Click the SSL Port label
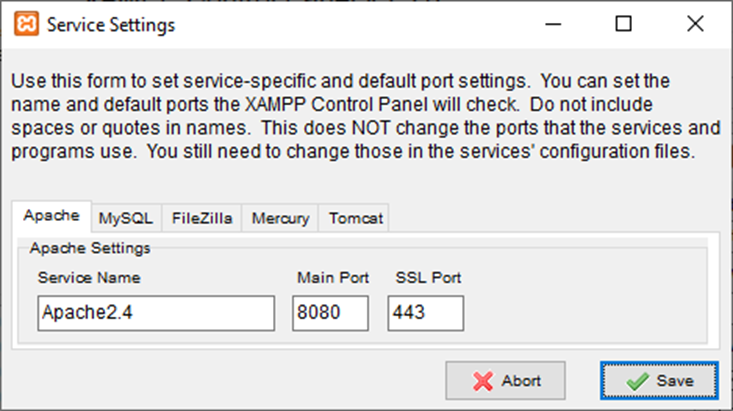Screen dimensions: 733x411 (x=428, y=278)
